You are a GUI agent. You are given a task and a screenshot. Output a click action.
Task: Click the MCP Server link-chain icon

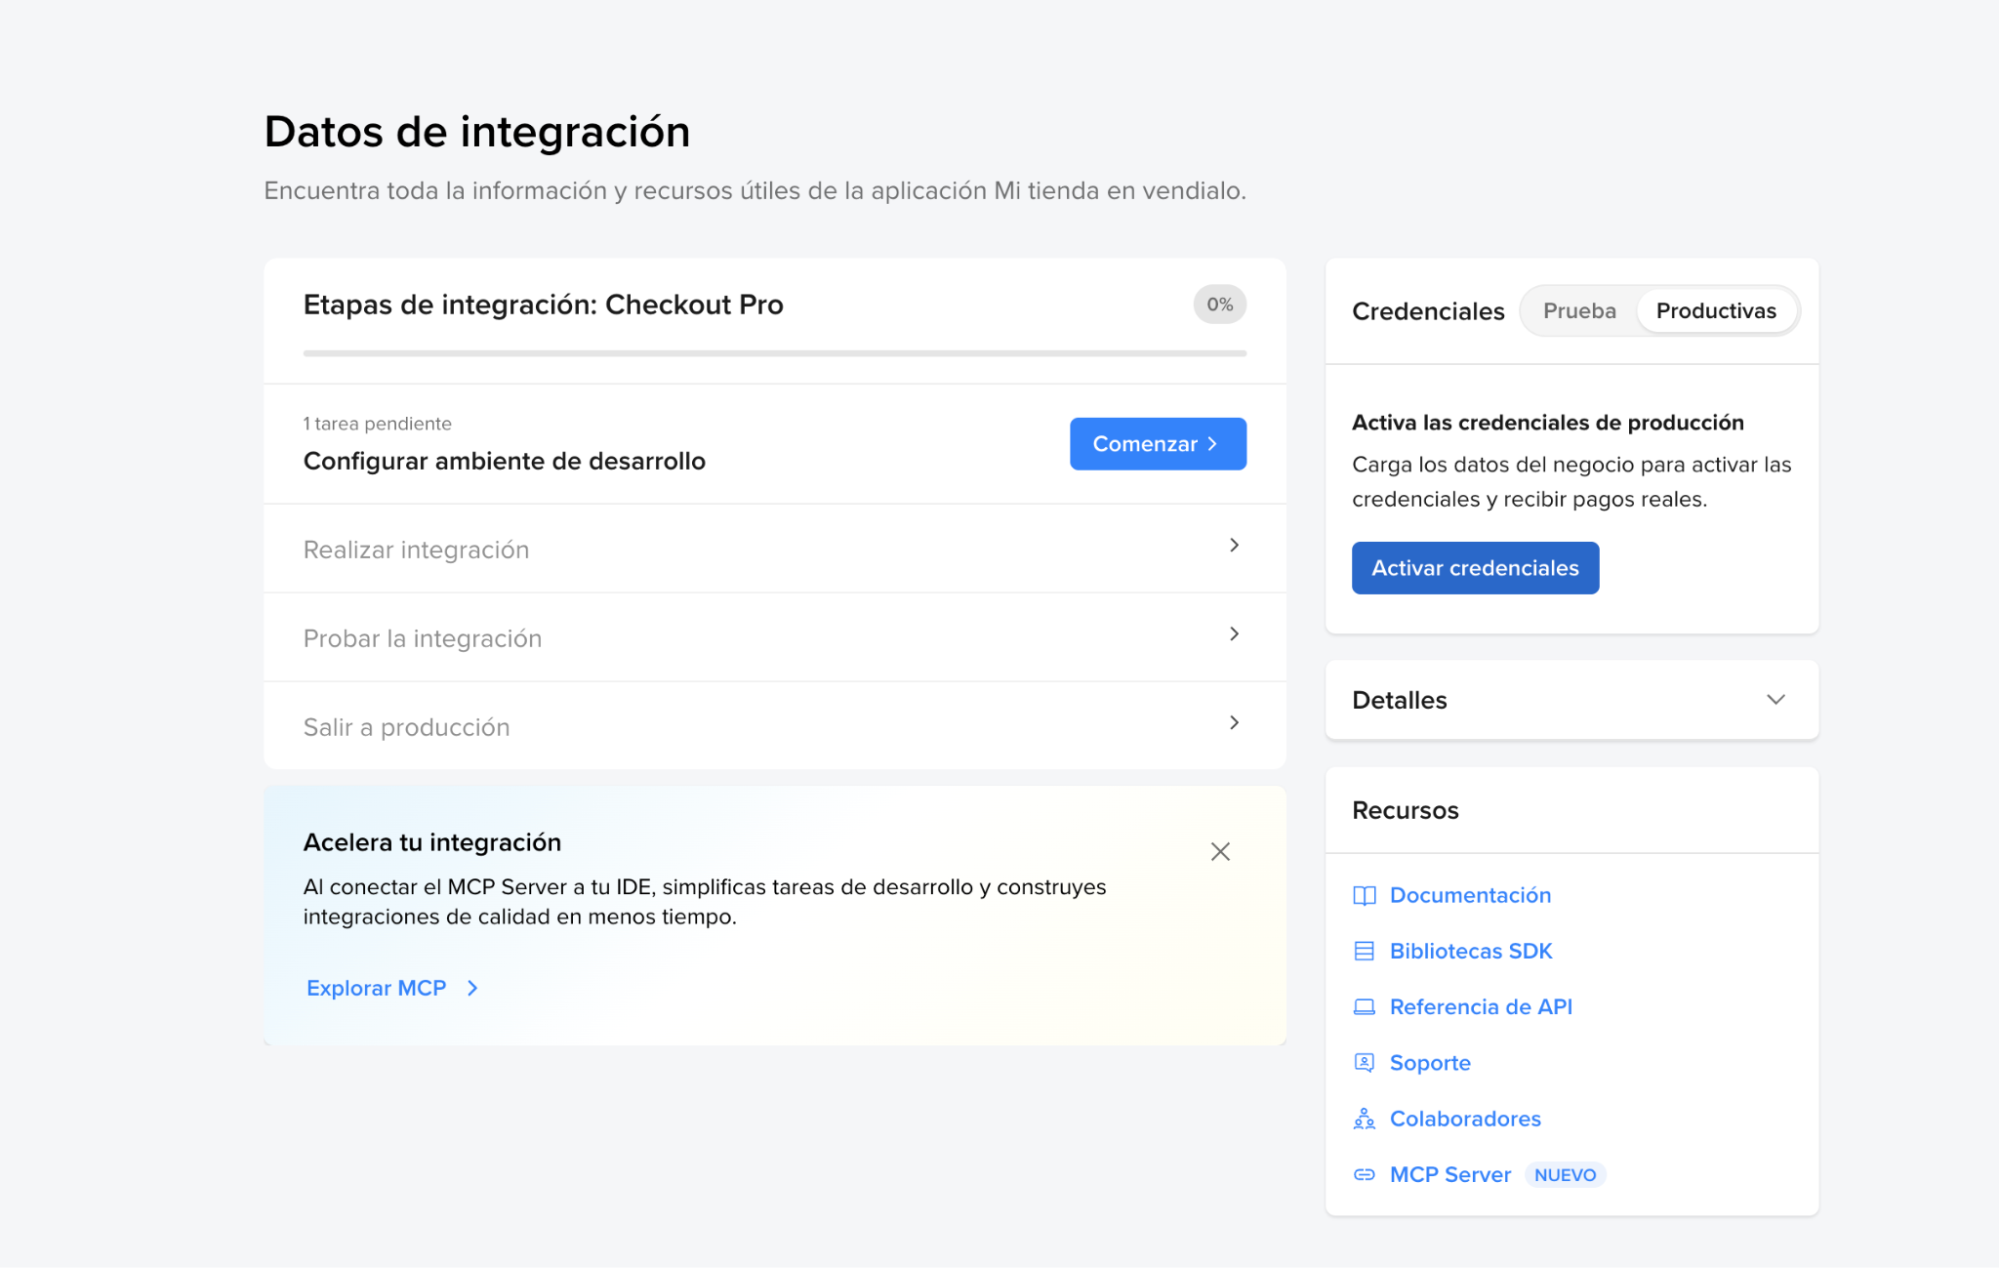1364,1175
